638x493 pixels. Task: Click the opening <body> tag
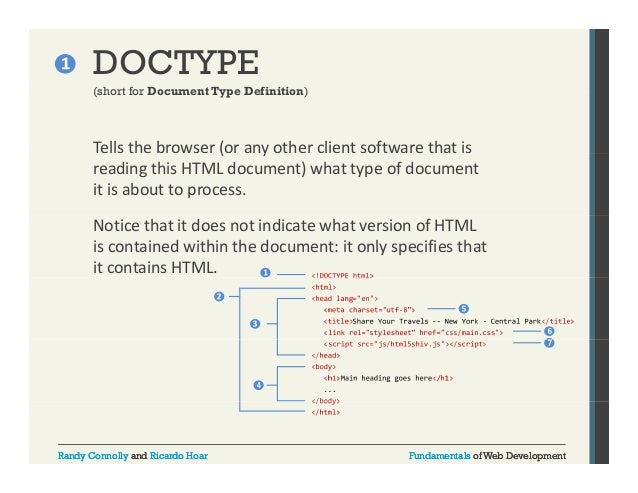[324, 366]
